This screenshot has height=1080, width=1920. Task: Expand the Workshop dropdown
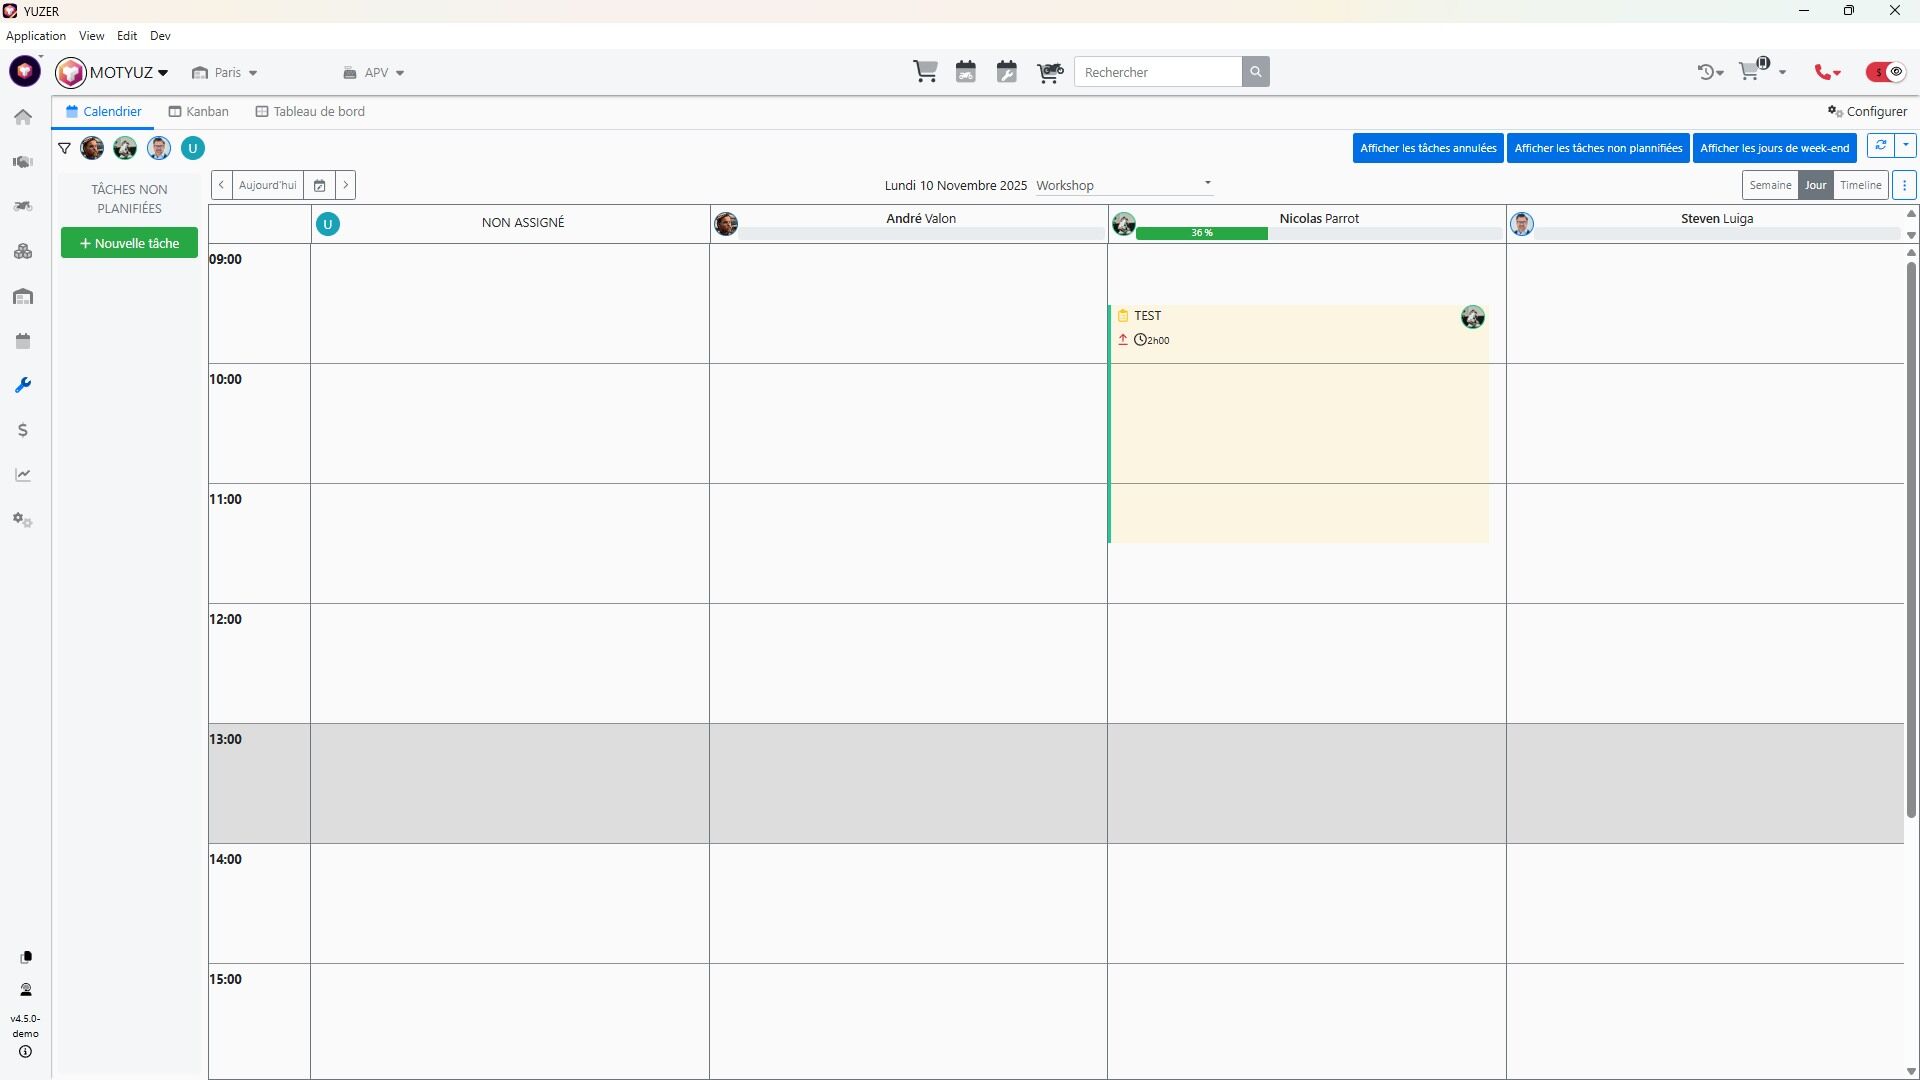[1124, 185]
